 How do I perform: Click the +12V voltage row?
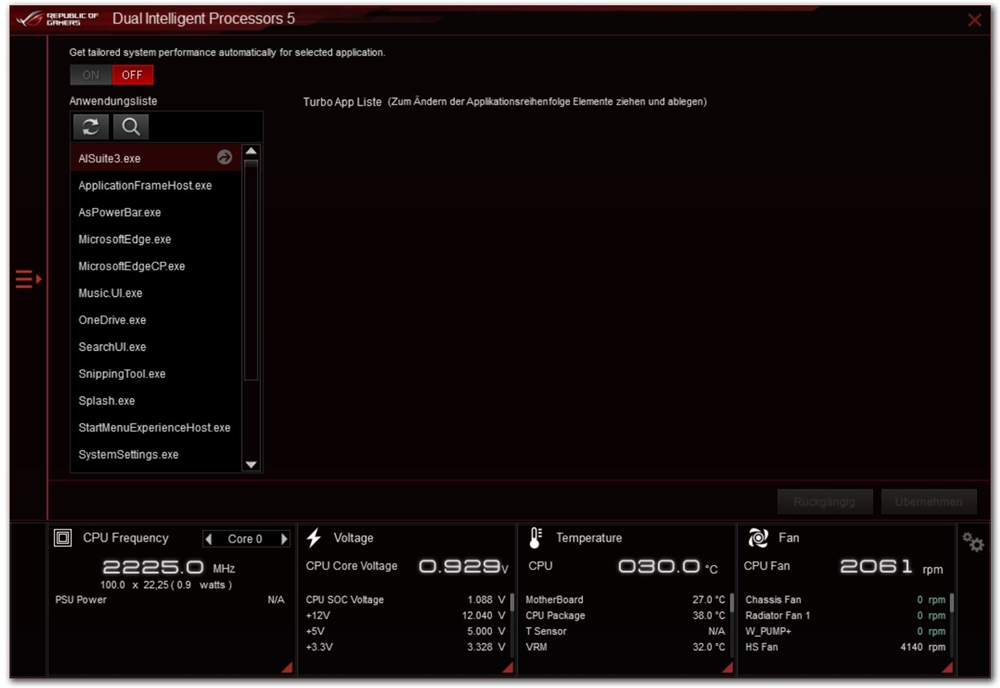click(406, 615)
